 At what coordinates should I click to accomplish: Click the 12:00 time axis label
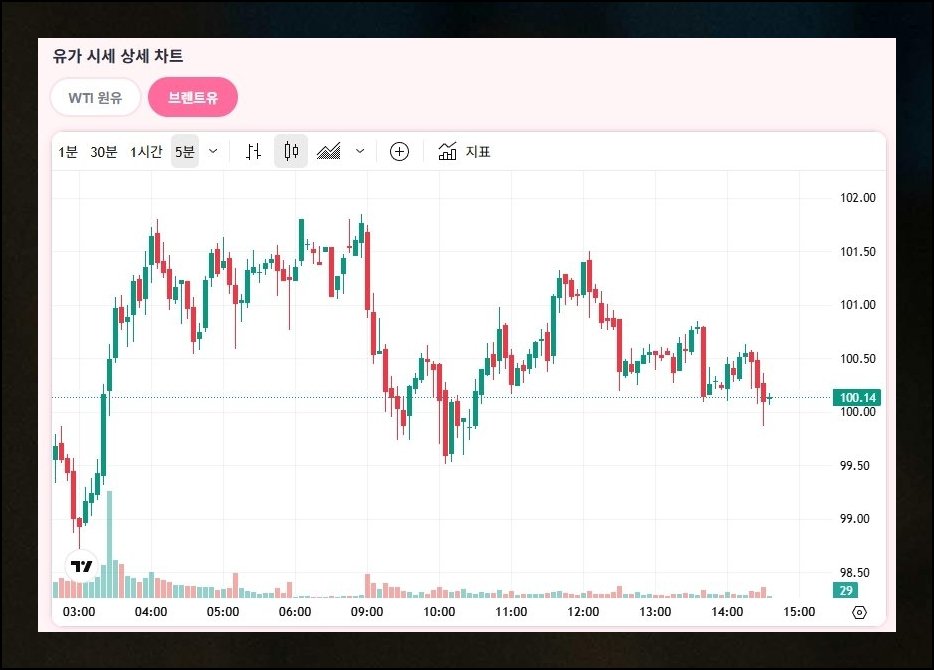[x=583, y=612]
